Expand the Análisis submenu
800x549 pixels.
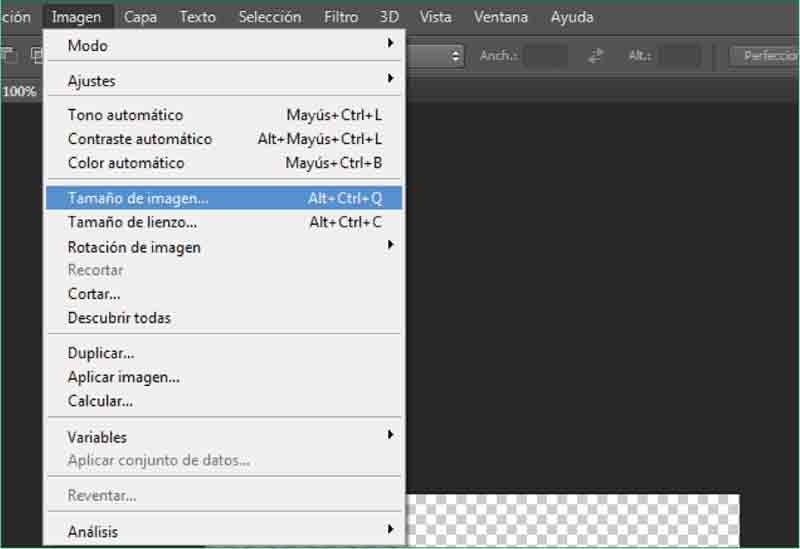pos(225,532)
